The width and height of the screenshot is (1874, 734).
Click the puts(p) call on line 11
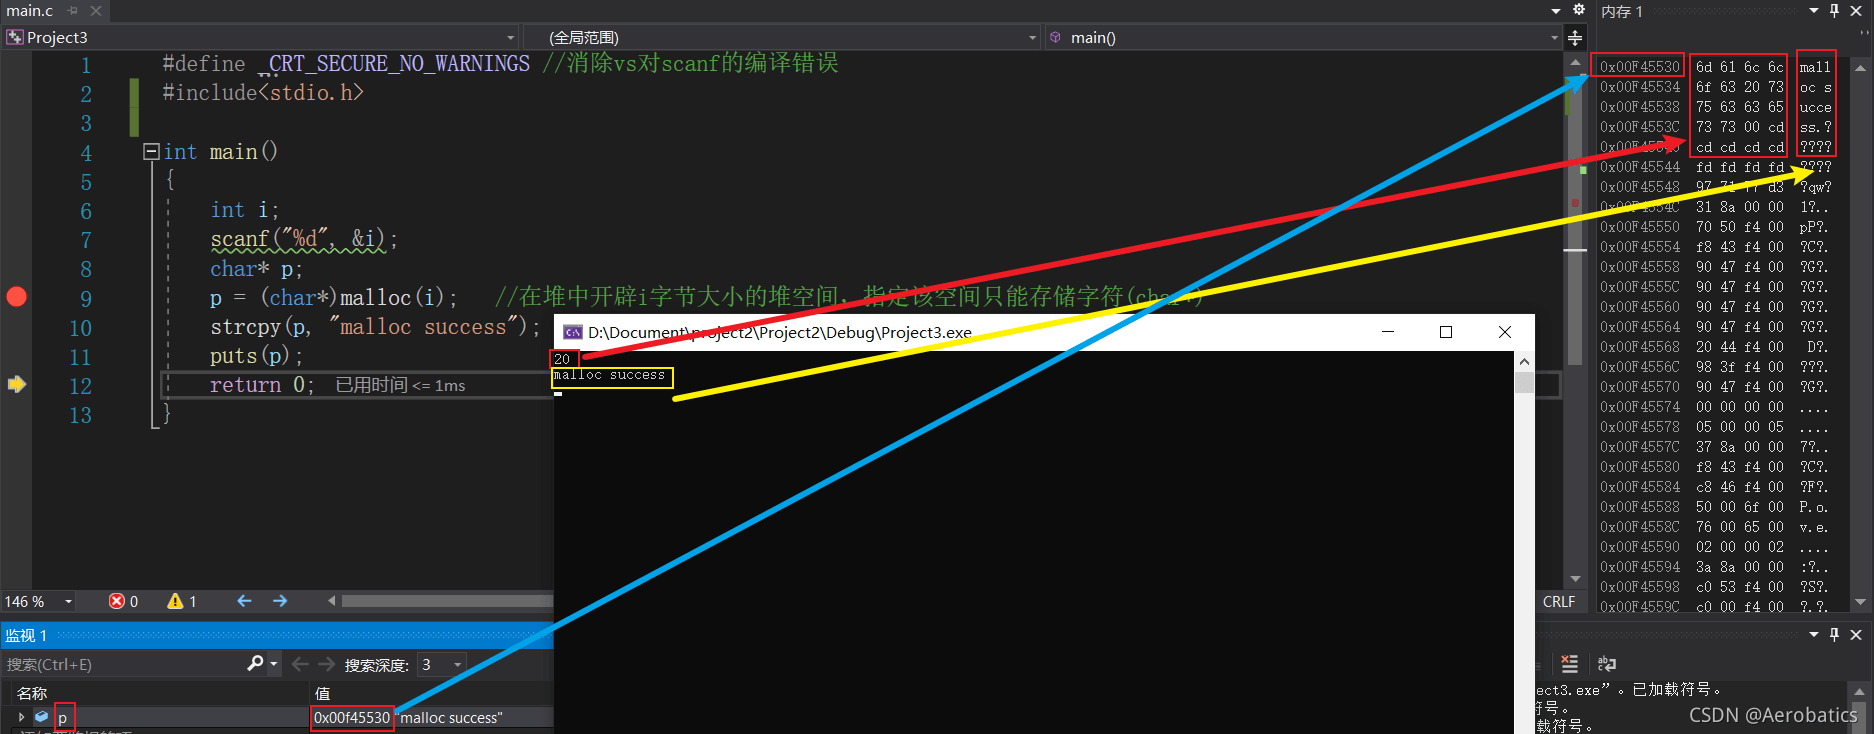pyautogui.click(x=256, y=356)
